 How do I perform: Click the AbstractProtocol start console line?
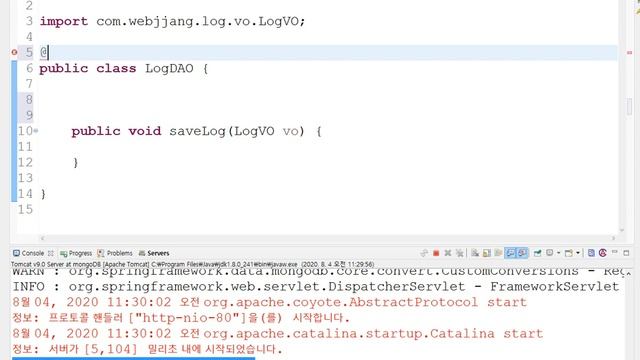pyautogui.click(x=269, y=302)
